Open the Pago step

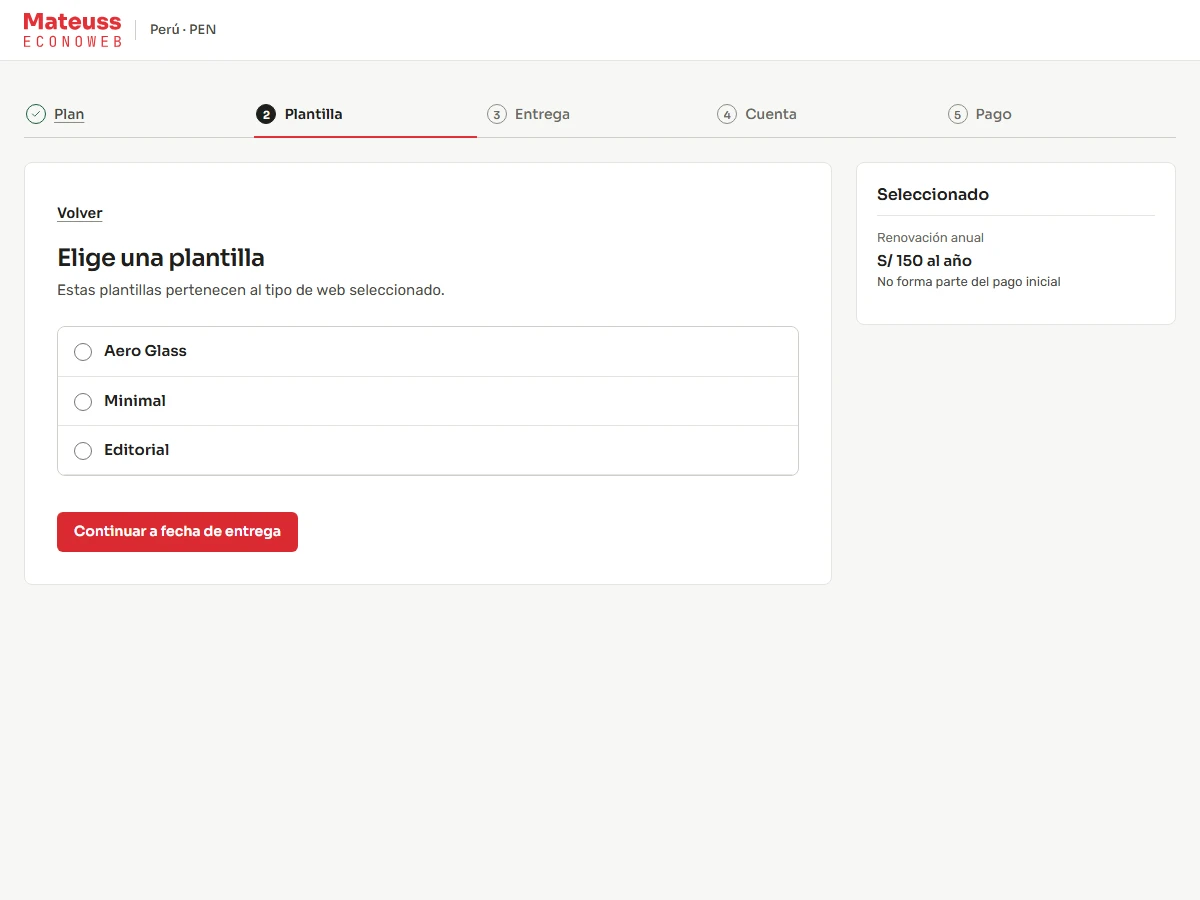pos(994,114)
